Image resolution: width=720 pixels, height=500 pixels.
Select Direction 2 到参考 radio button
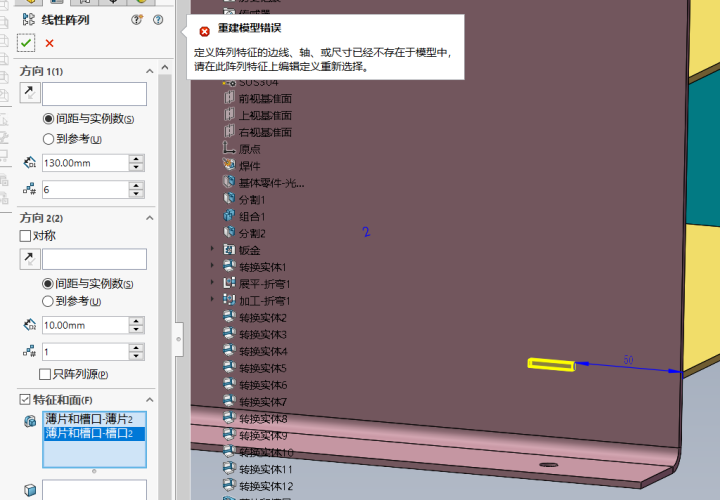click(47, 301)
